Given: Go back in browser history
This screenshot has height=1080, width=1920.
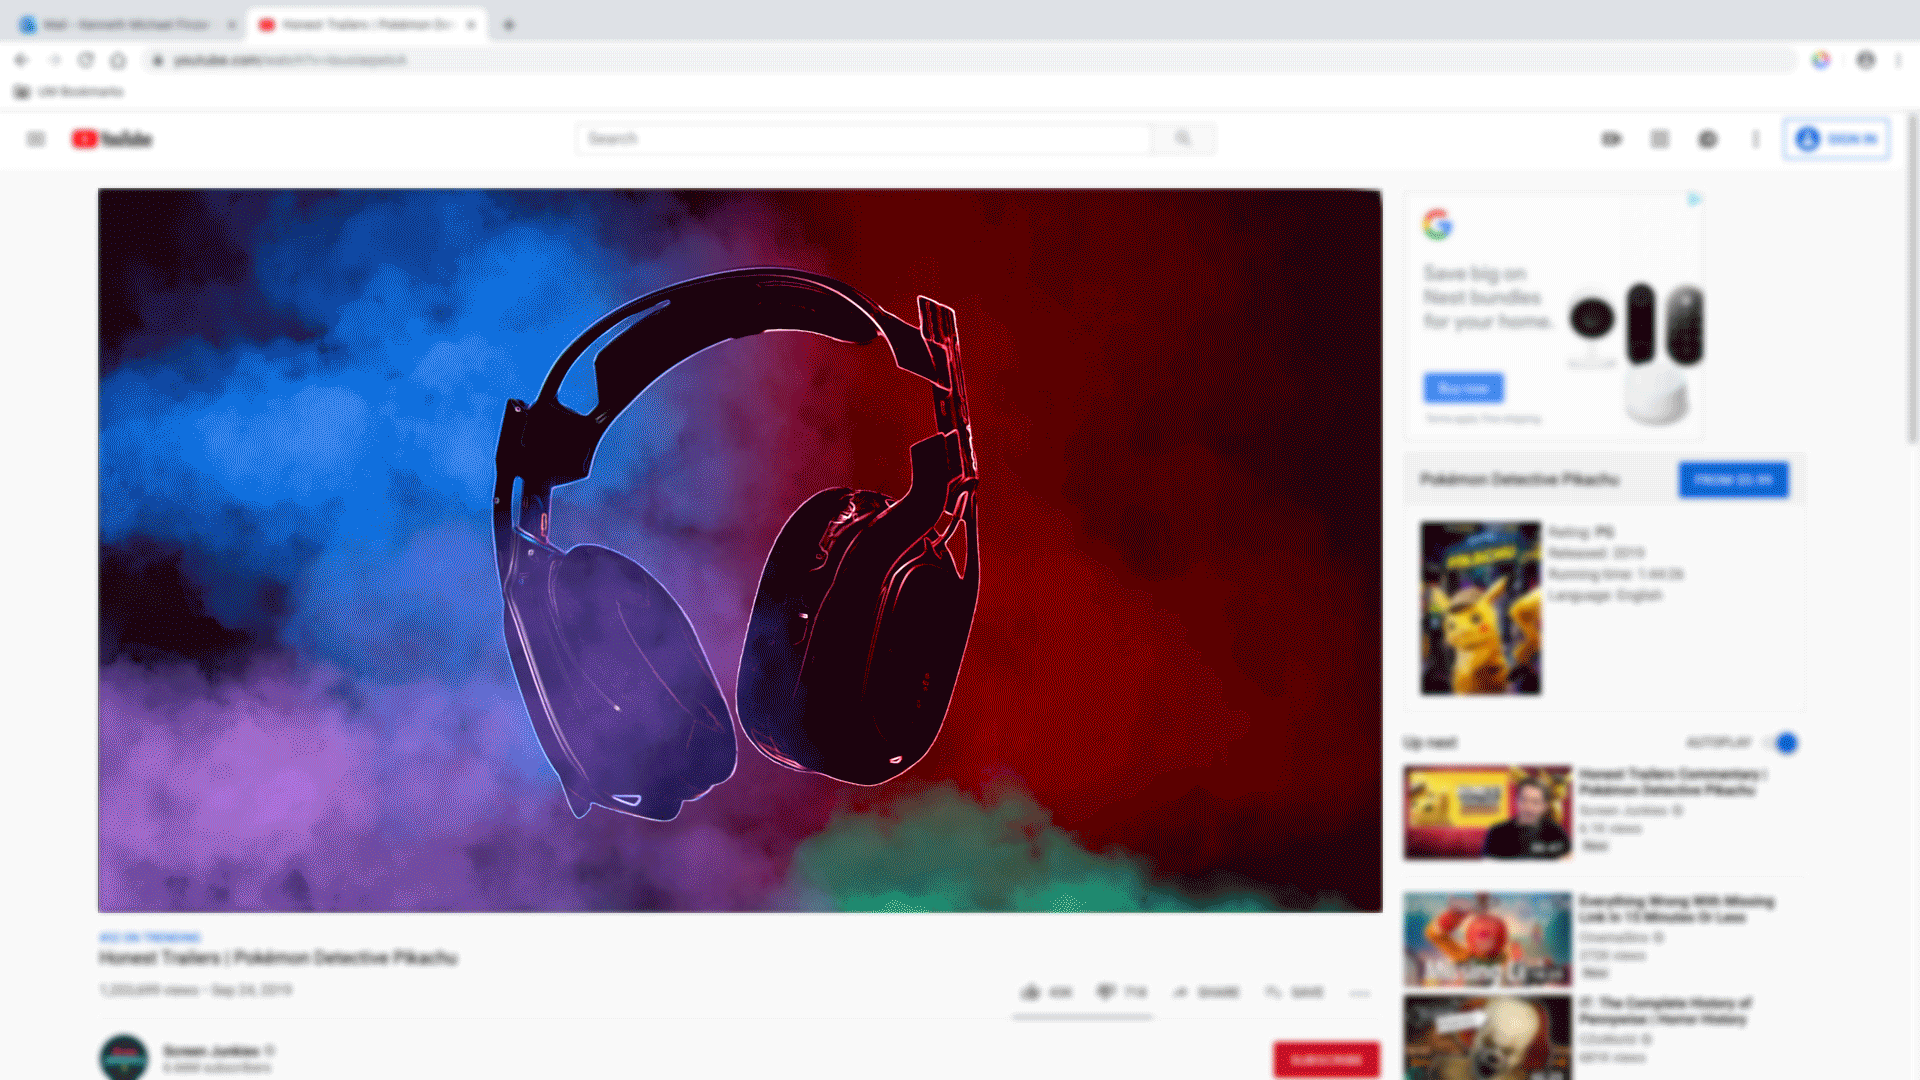Looking at the screenshot, I should coord(21,60).
